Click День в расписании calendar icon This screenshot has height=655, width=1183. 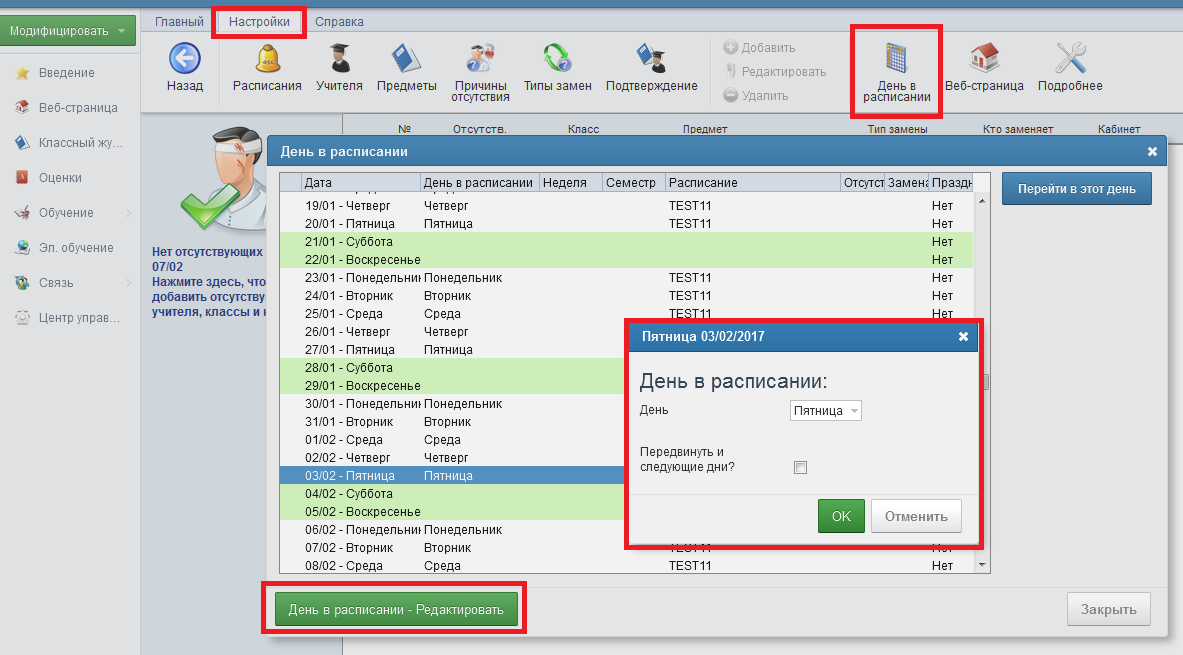point(896,59)
